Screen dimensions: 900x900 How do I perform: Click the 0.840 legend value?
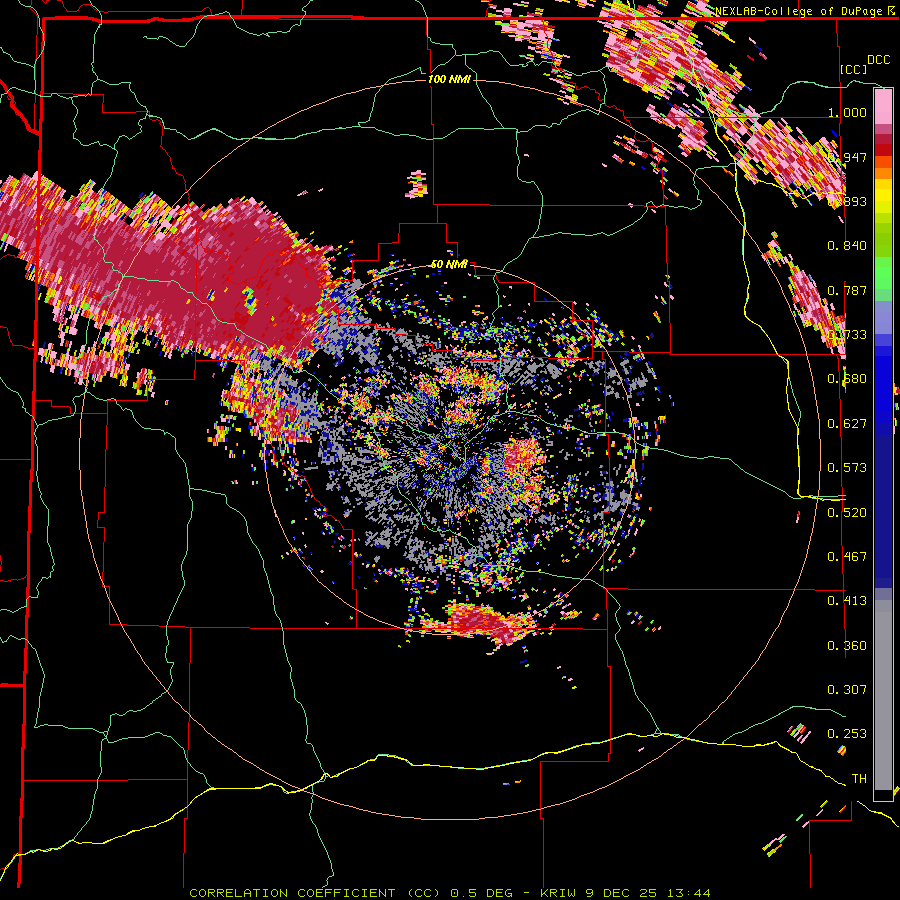847,246
